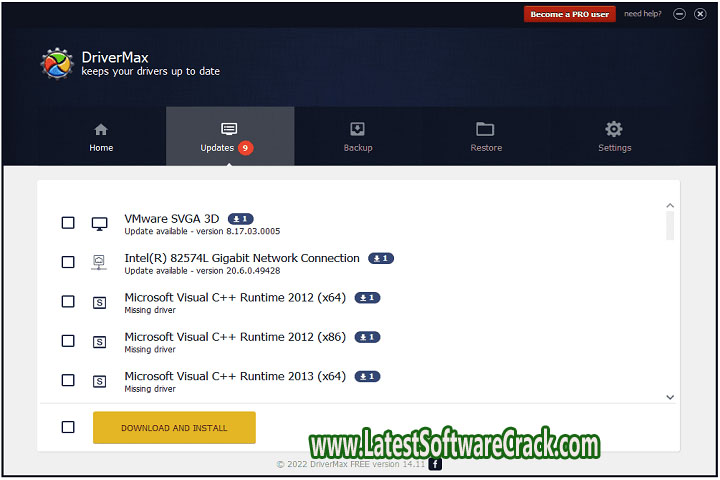Select checkbox for Visual C++ Runtime 2013 (x64)
The width and height of the screenshot is (720, 480).
(68, 380)
